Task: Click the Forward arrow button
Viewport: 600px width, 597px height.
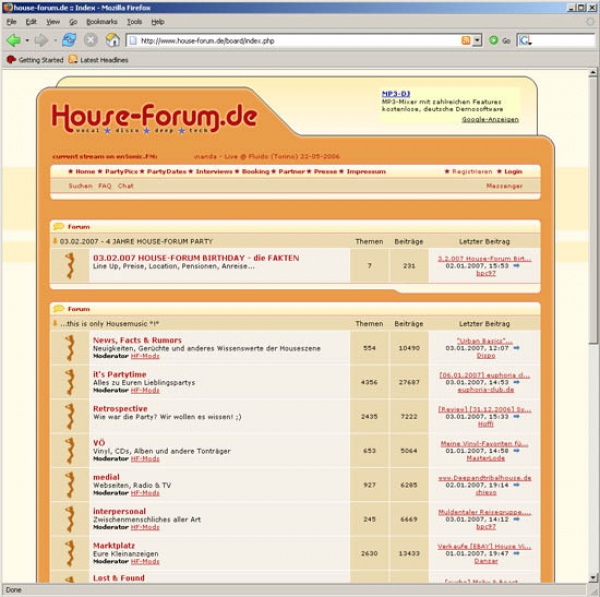Action: point(41,40)
